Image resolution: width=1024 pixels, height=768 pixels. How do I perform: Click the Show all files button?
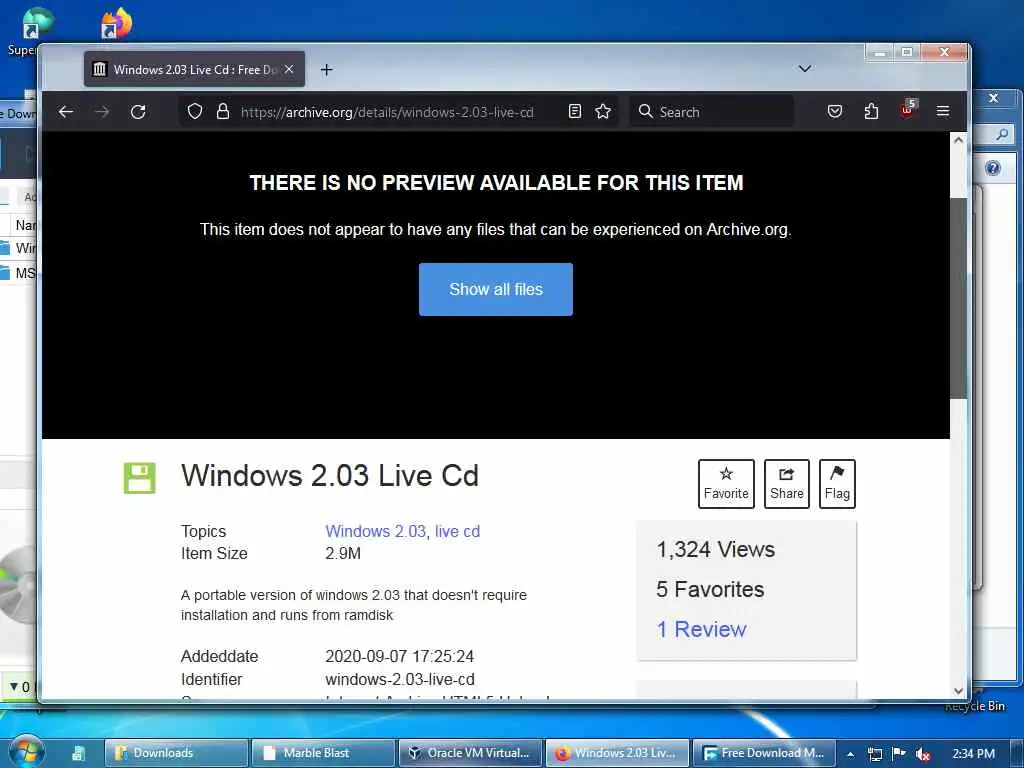pos(496,289)
